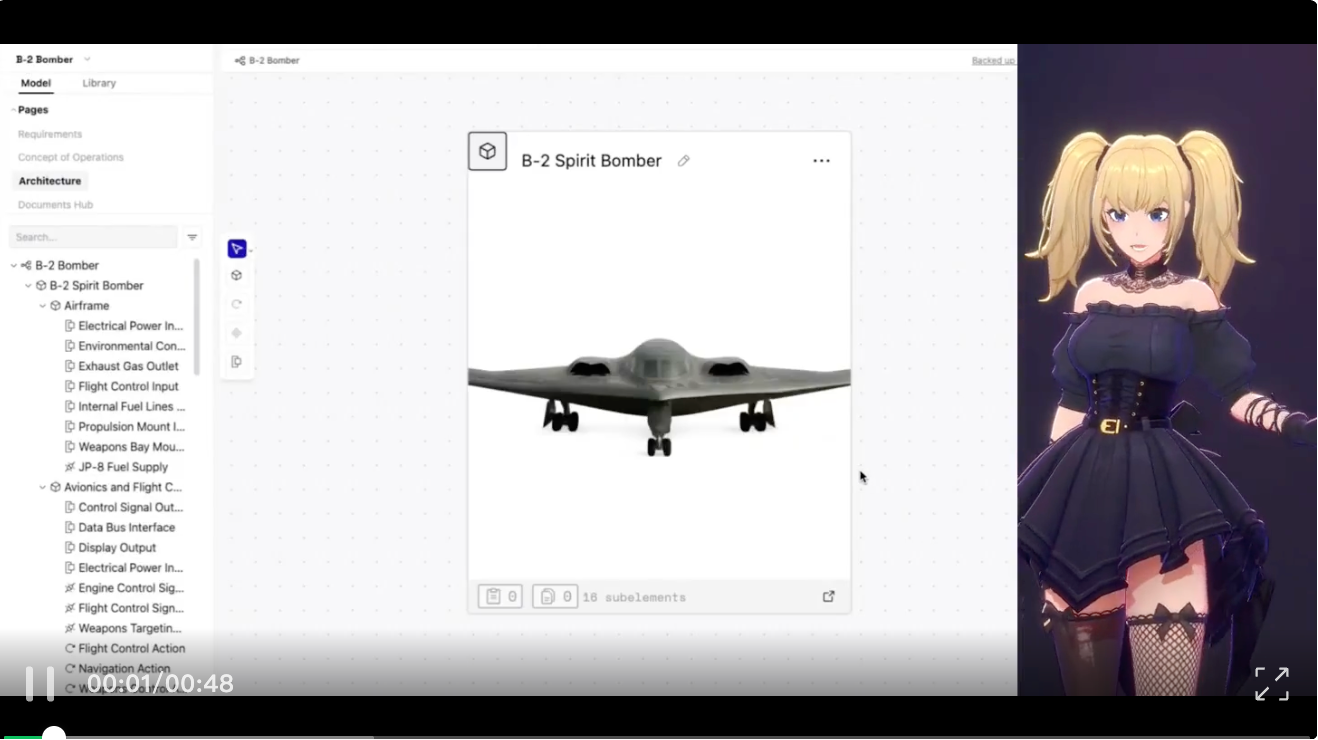Collapse the Airframe tree node
The width and height of the screenshot is (1318, 740).
point(42,306)
